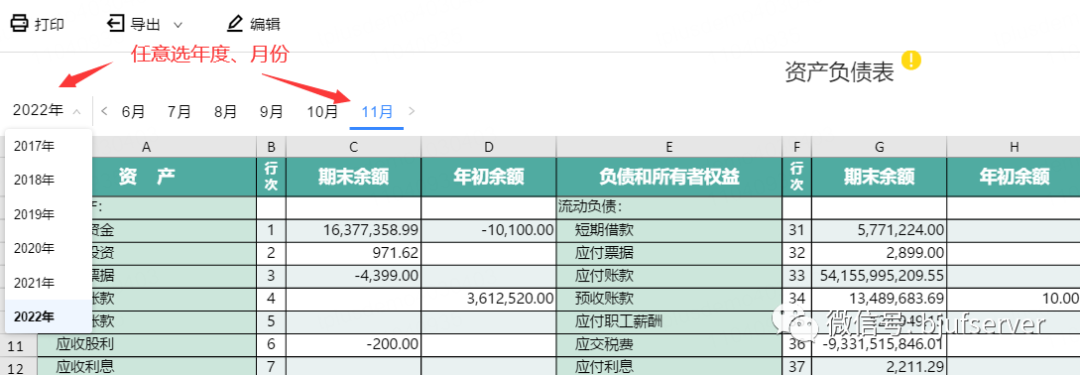Collapse the 2022年 year selector

pyautogui.click(x=77, y=111)
